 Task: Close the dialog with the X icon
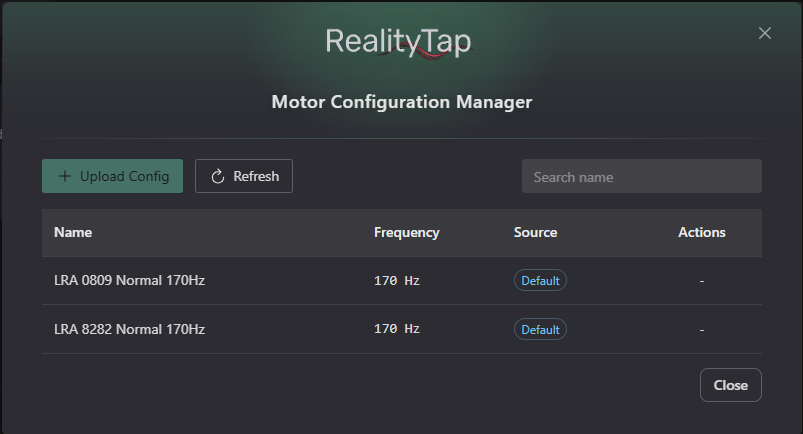click(x=765, y=33)
